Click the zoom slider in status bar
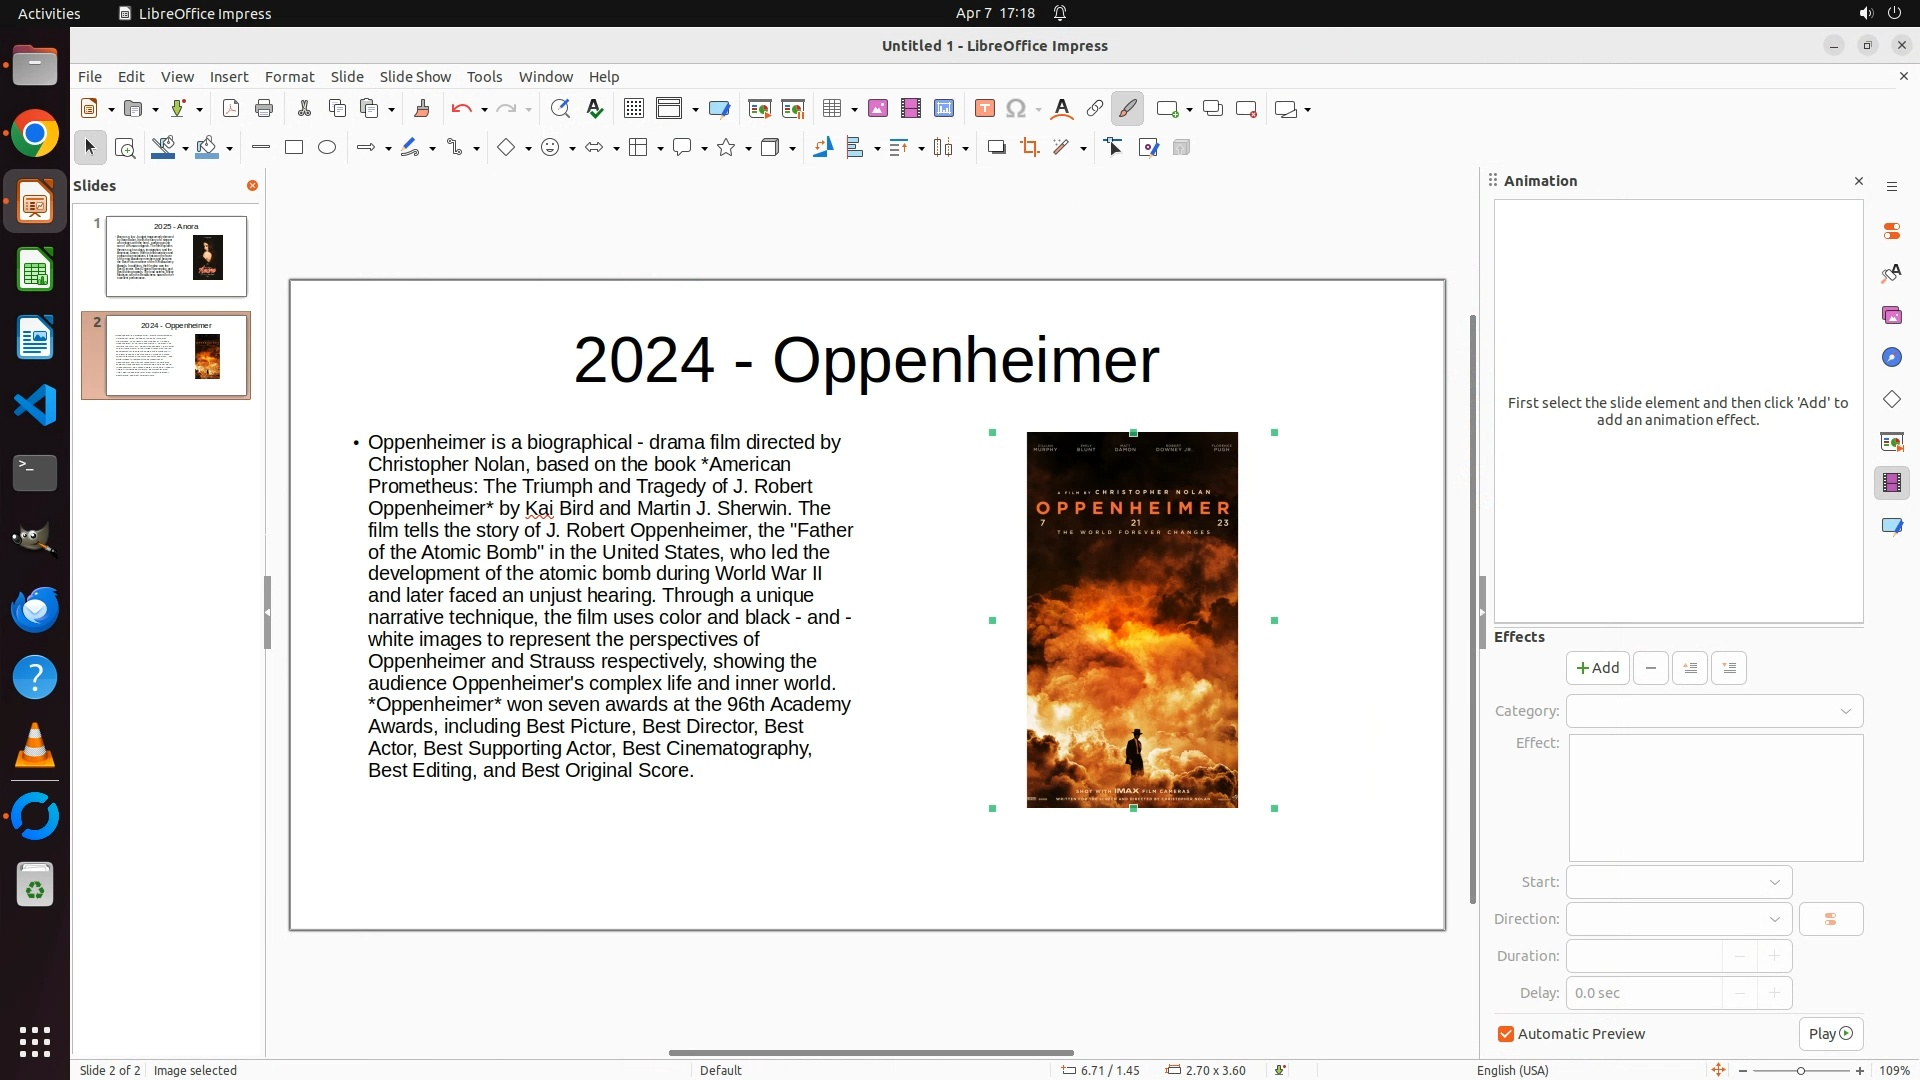 [x=1800, y=1070]
